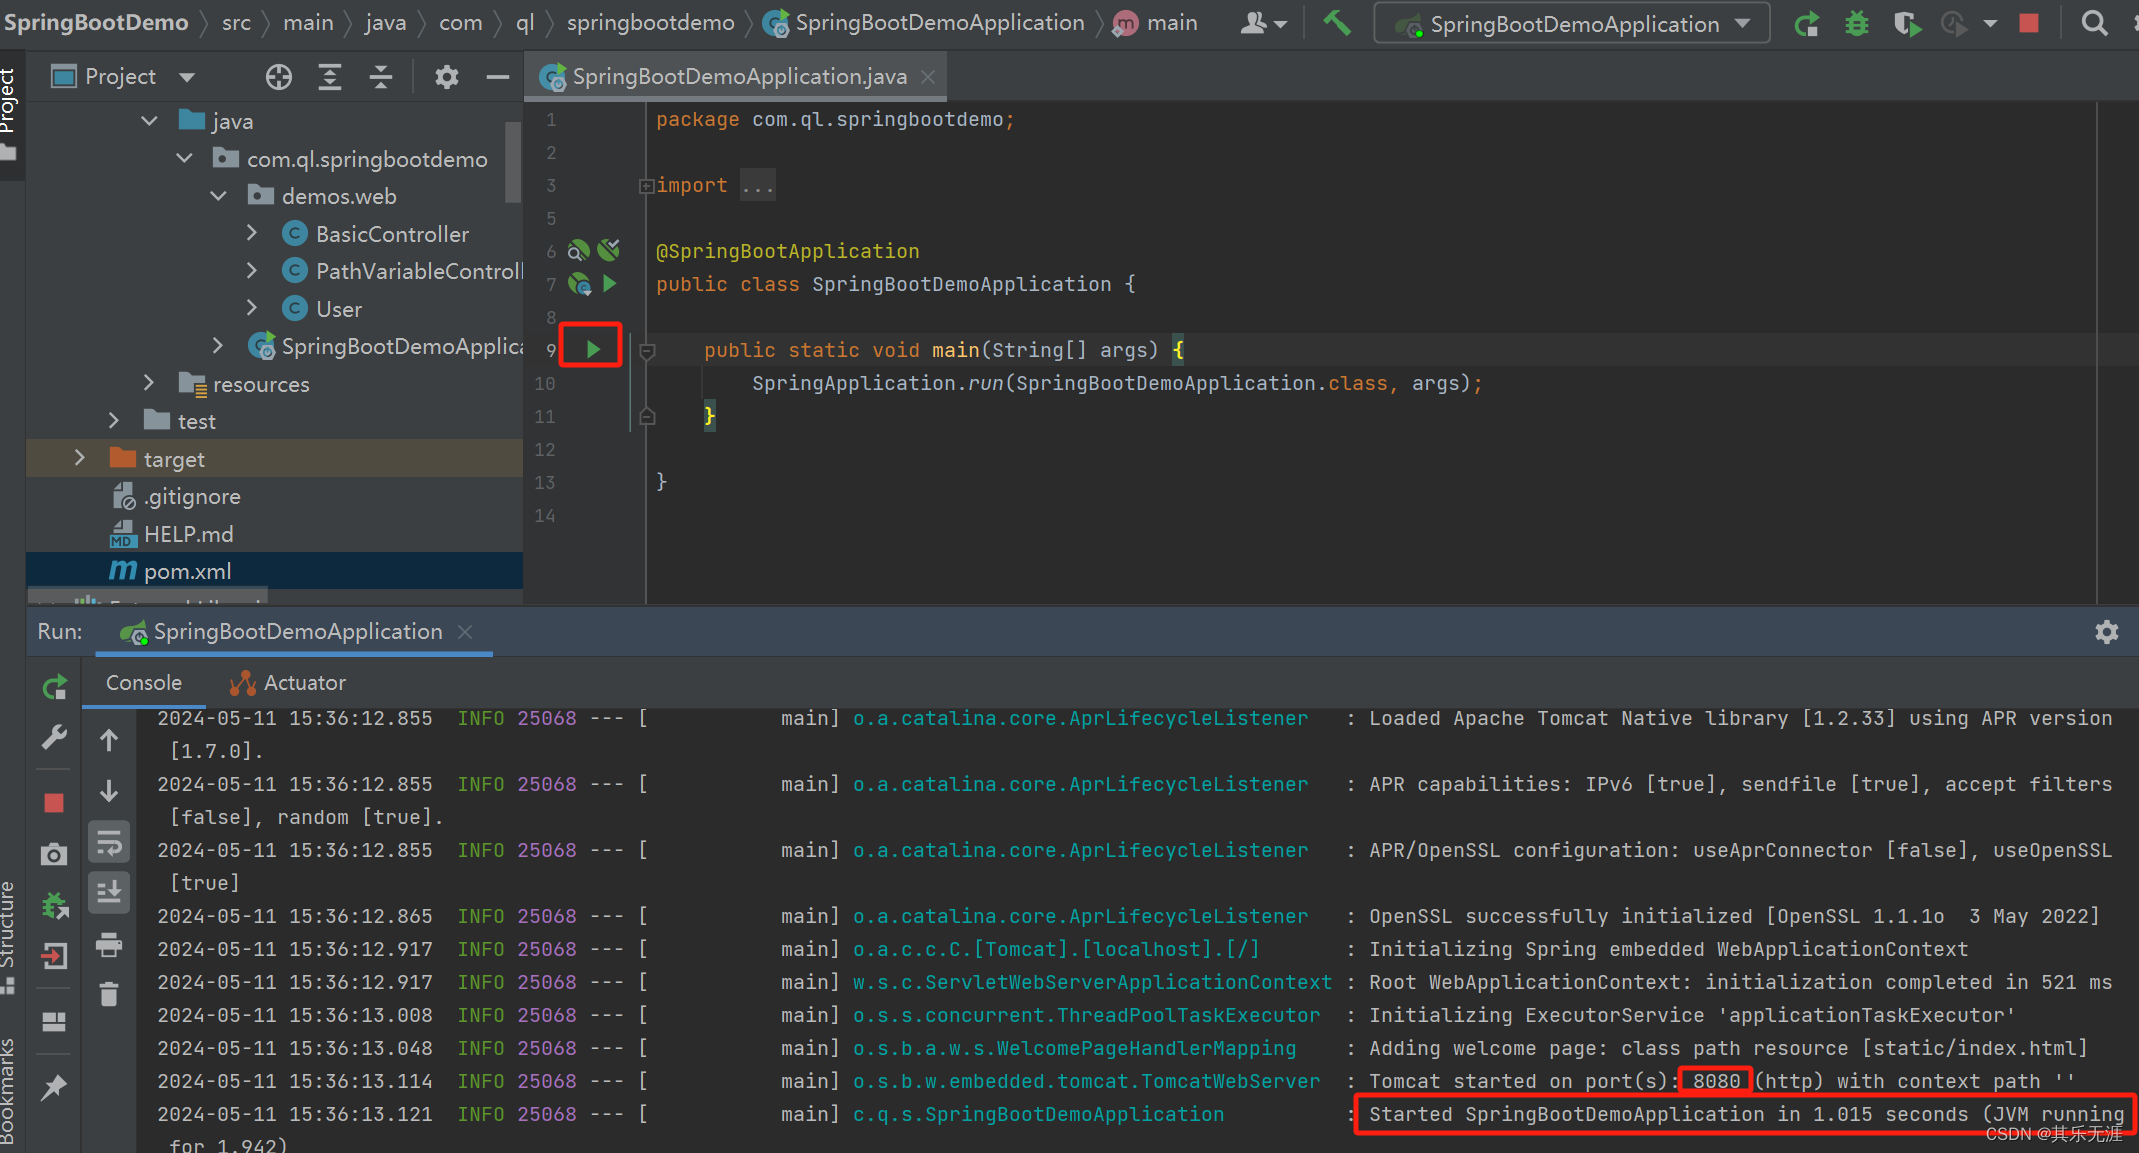Rerun application from the top toolbar
This screenshot has width=2139, height=1153.
[1806, 23]
